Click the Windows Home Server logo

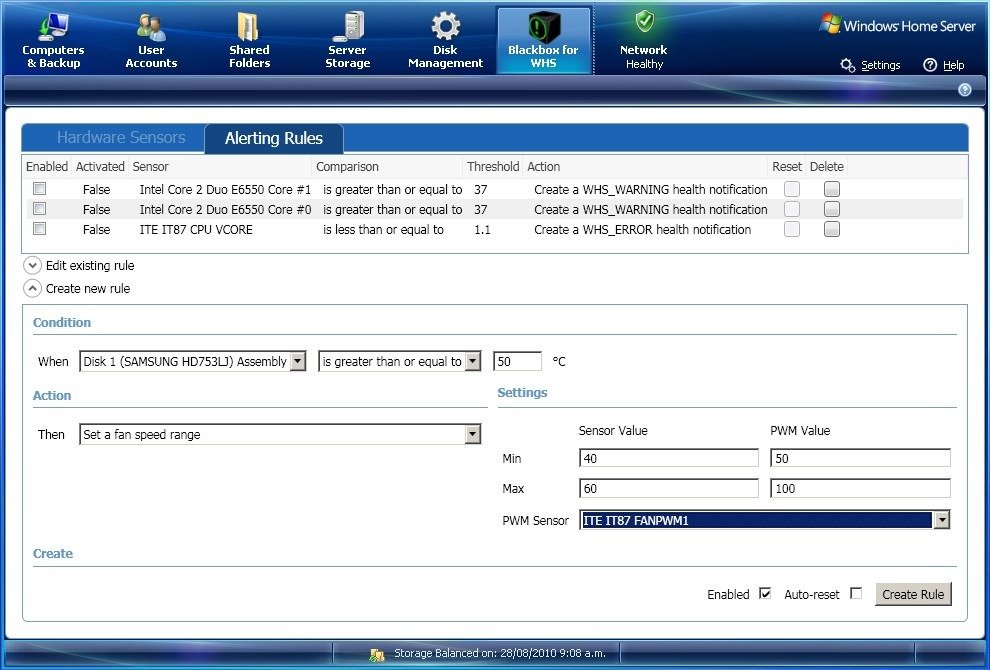tap(897, 25)
